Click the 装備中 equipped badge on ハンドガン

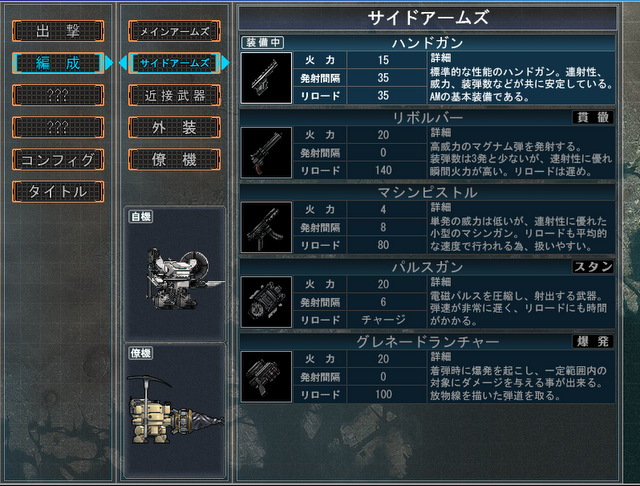tap(263, 42)
